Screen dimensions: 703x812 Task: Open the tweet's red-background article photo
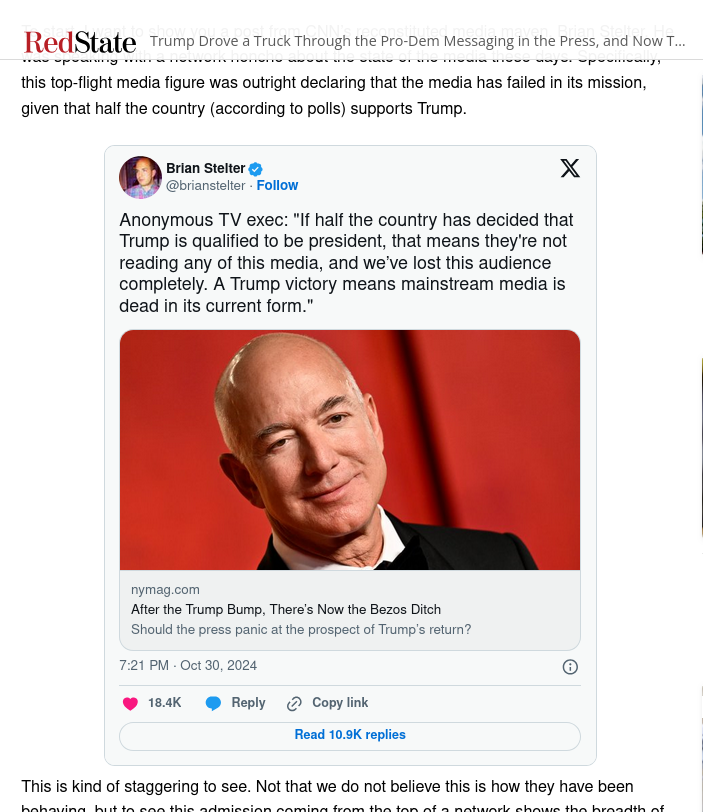[x=350, y=450]
